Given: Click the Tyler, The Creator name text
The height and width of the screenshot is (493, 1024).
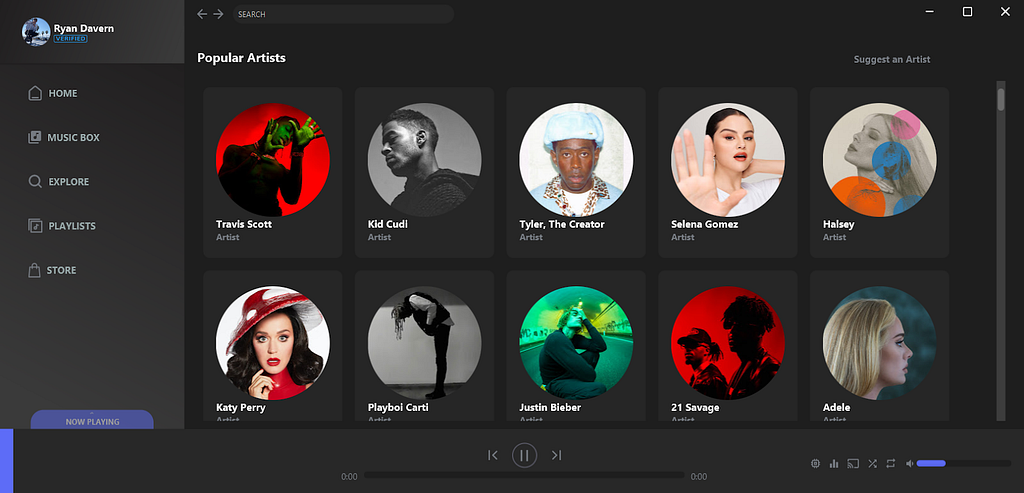Looking at the screenshot, I should tap(562, 224).
